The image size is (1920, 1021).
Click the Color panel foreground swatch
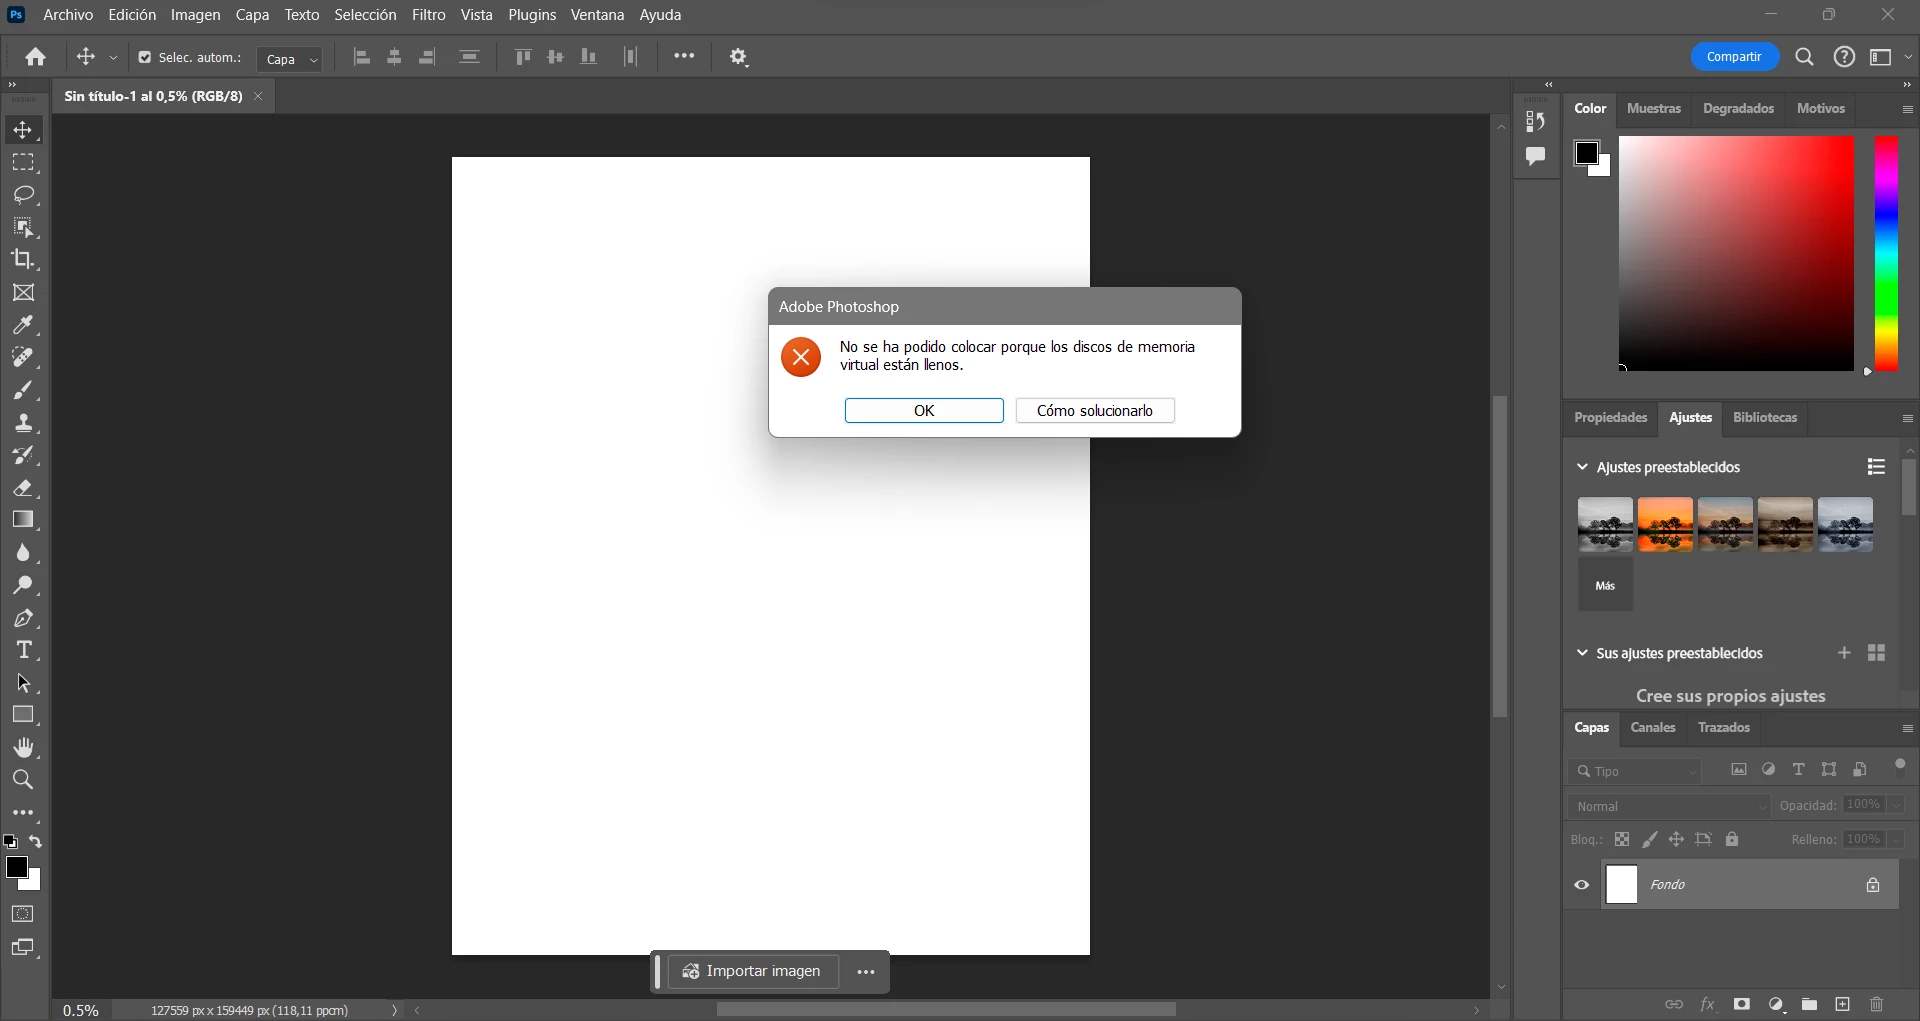[1587, 153]
